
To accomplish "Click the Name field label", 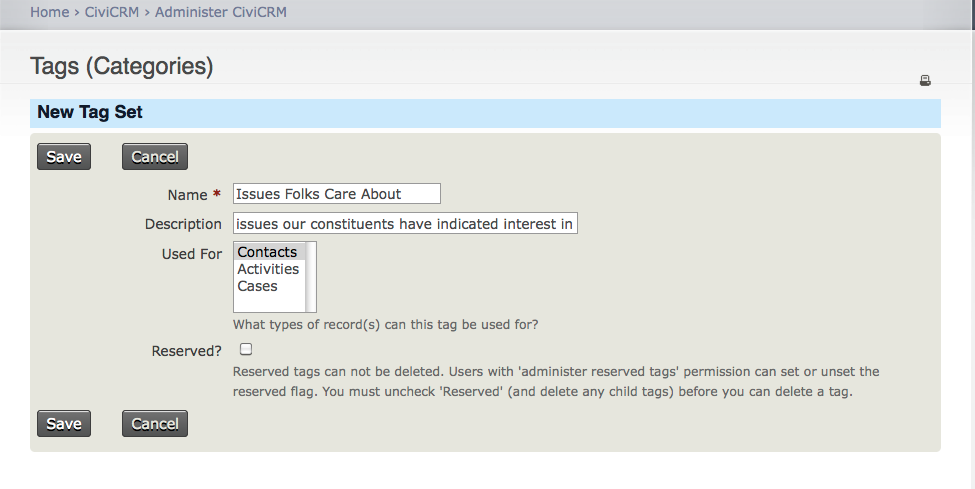I will pos(187,195).
